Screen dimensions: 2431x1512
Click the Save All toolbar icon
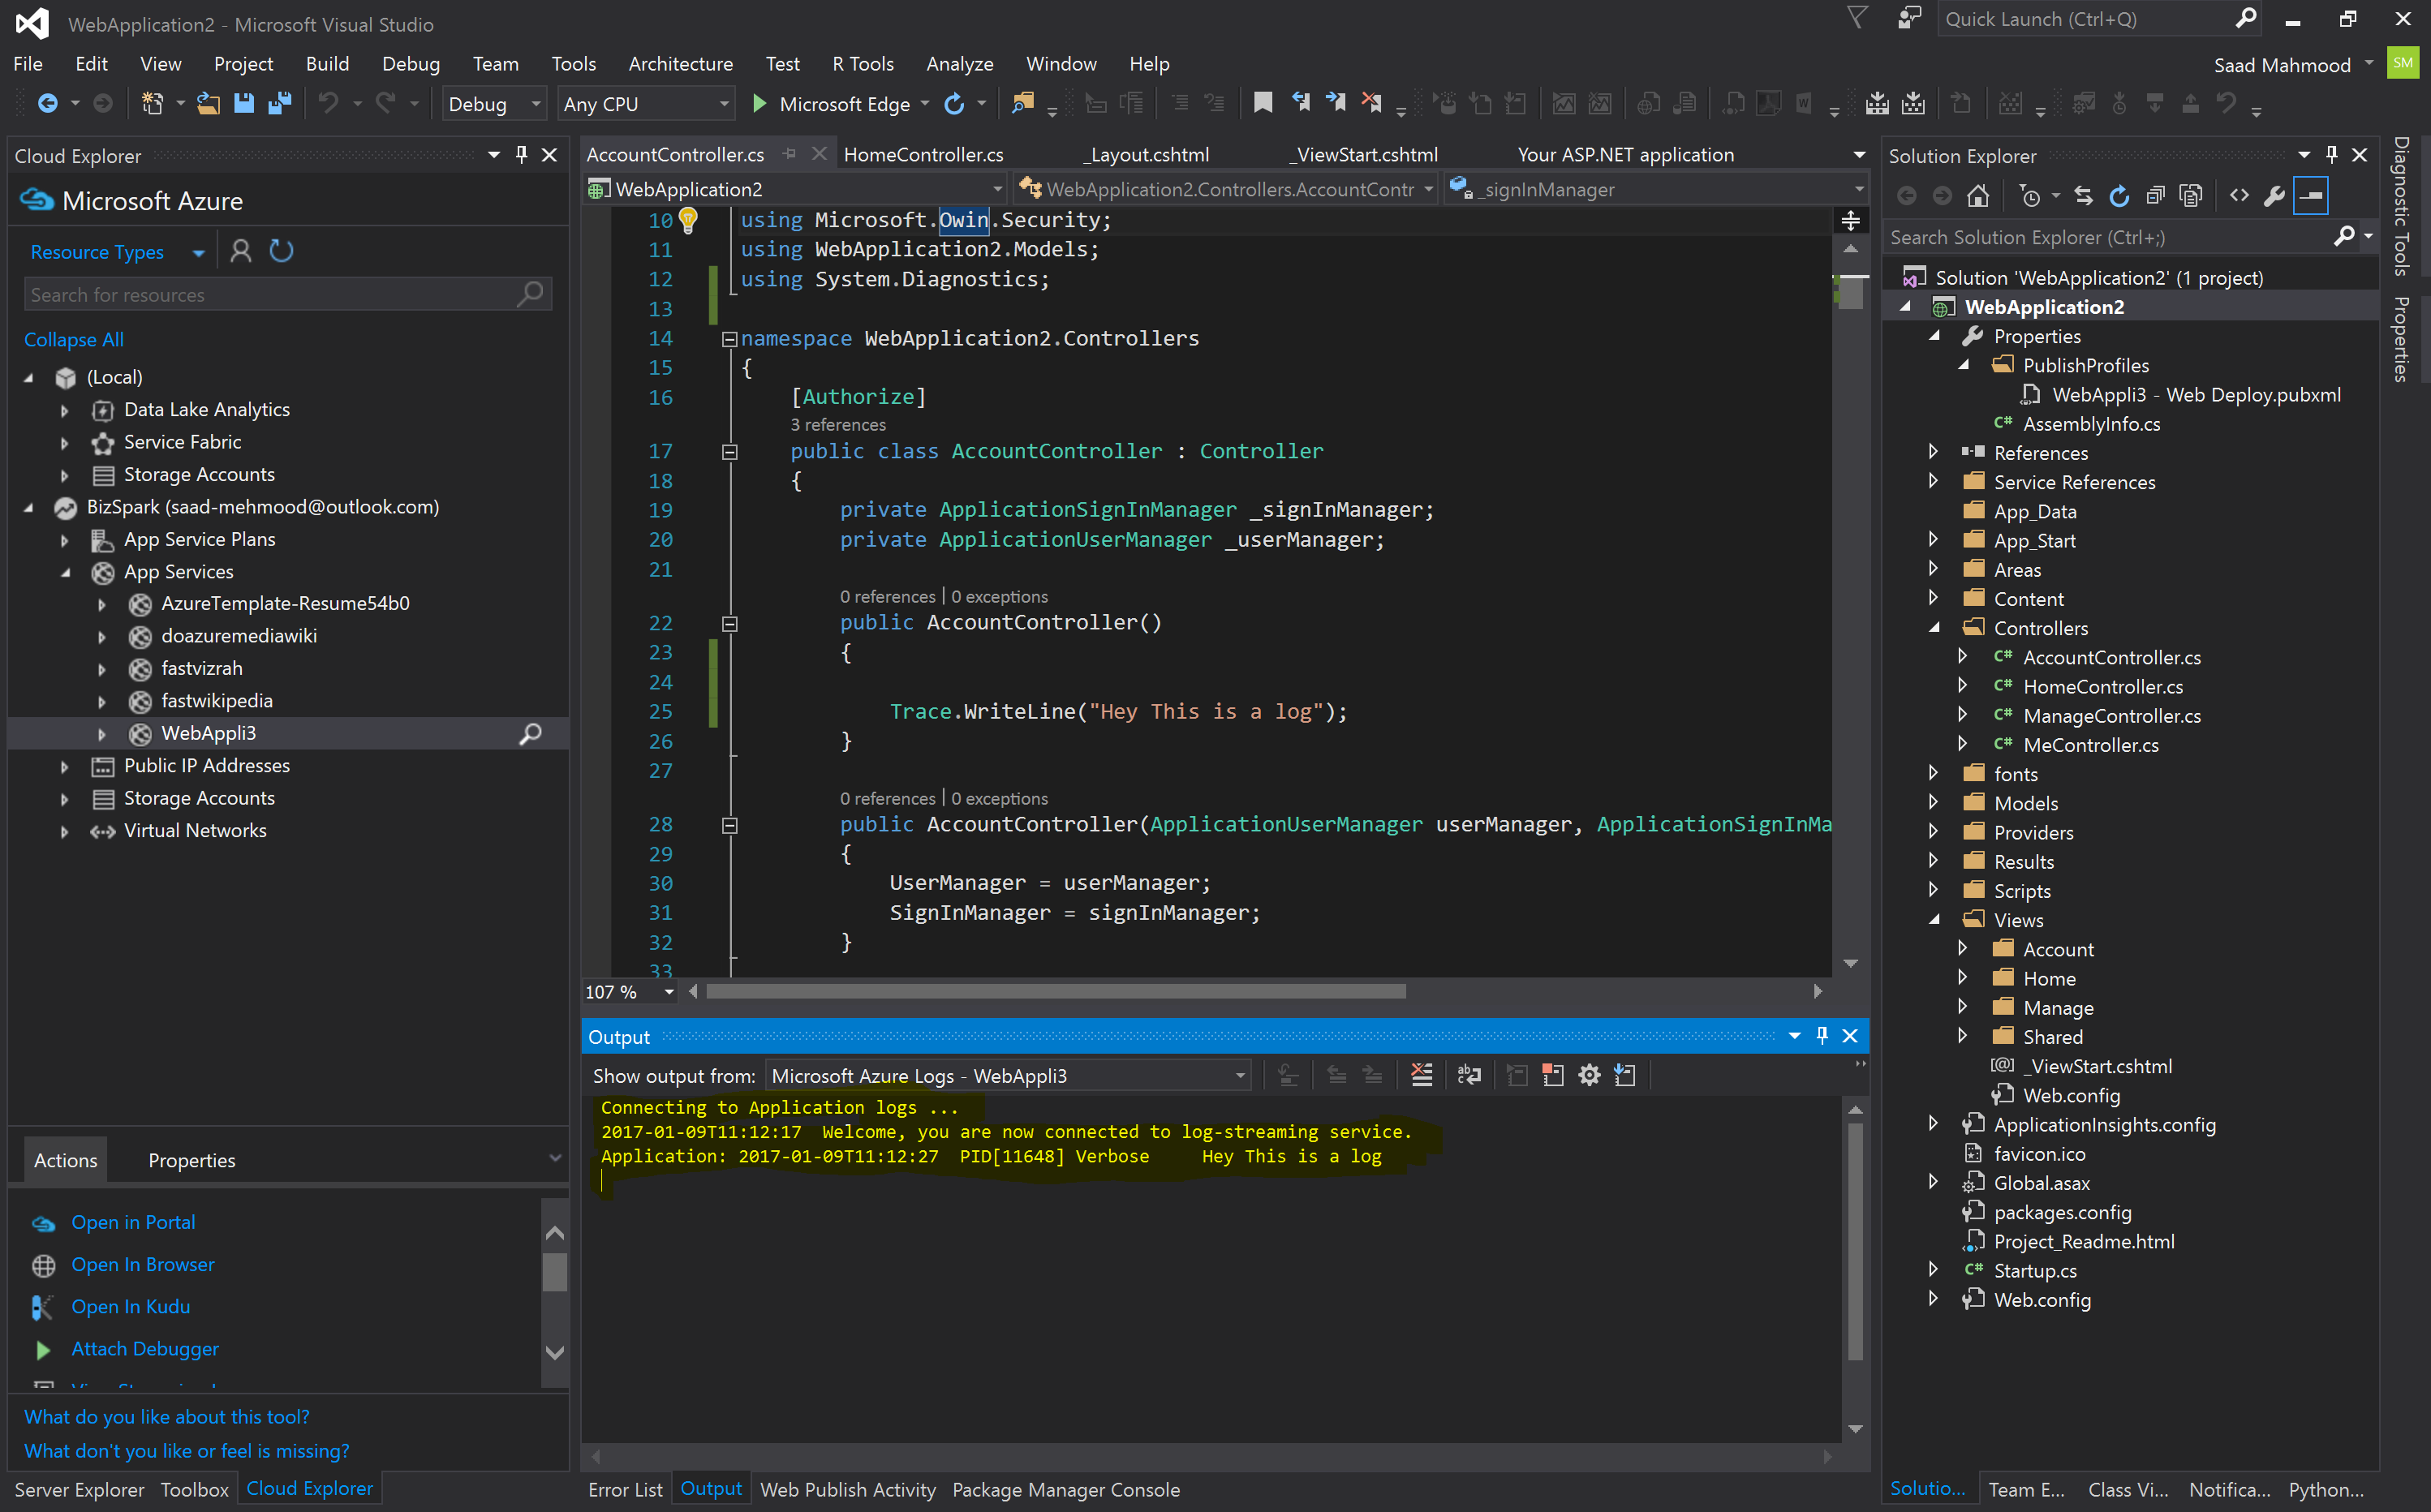[x=279, y=103]
